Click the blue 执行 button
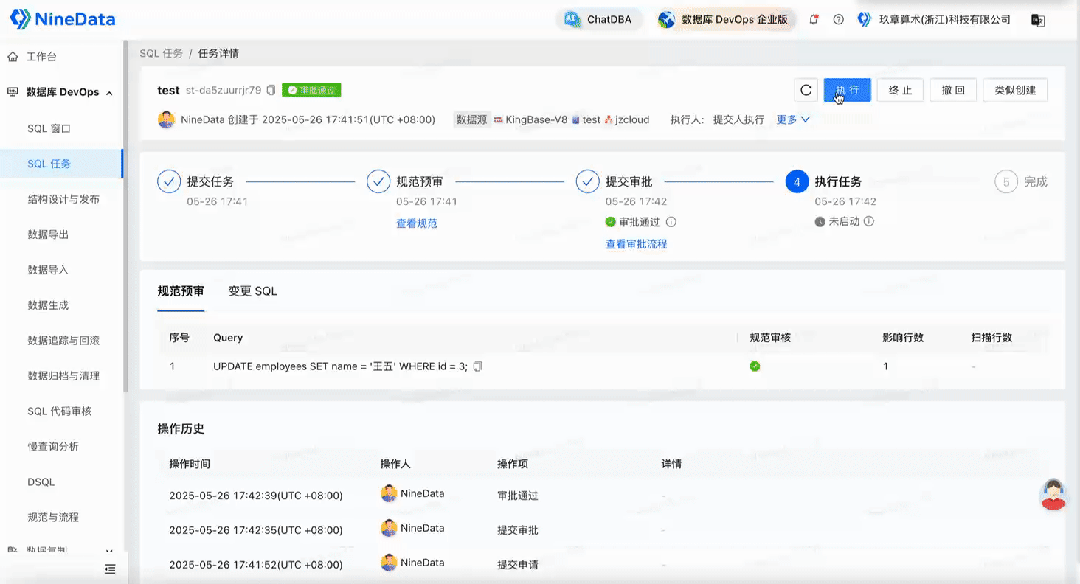The height and width of the screenshot is (584, 1080). 847,90
